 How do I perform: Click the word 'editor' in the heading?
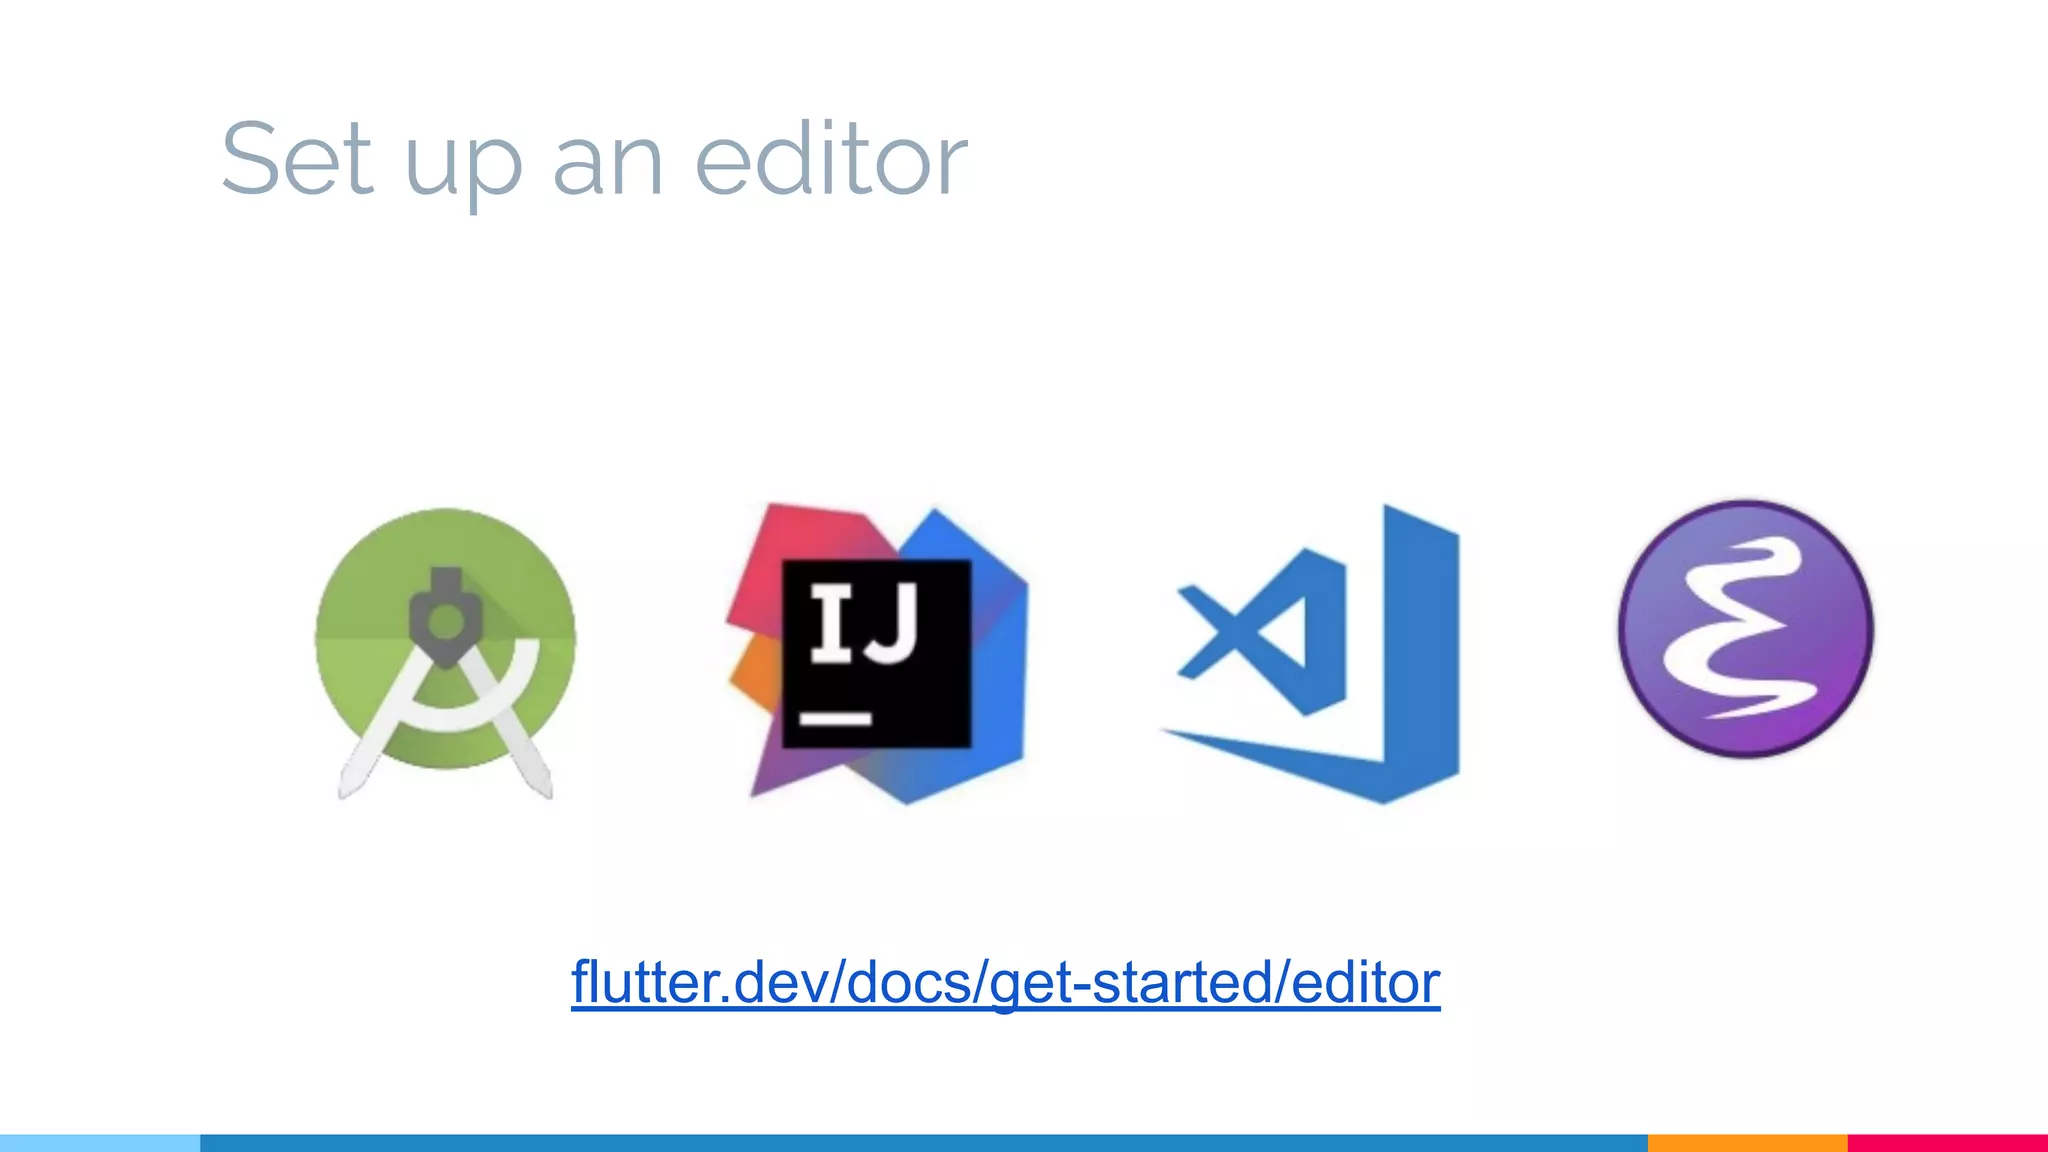click(831, 158)
